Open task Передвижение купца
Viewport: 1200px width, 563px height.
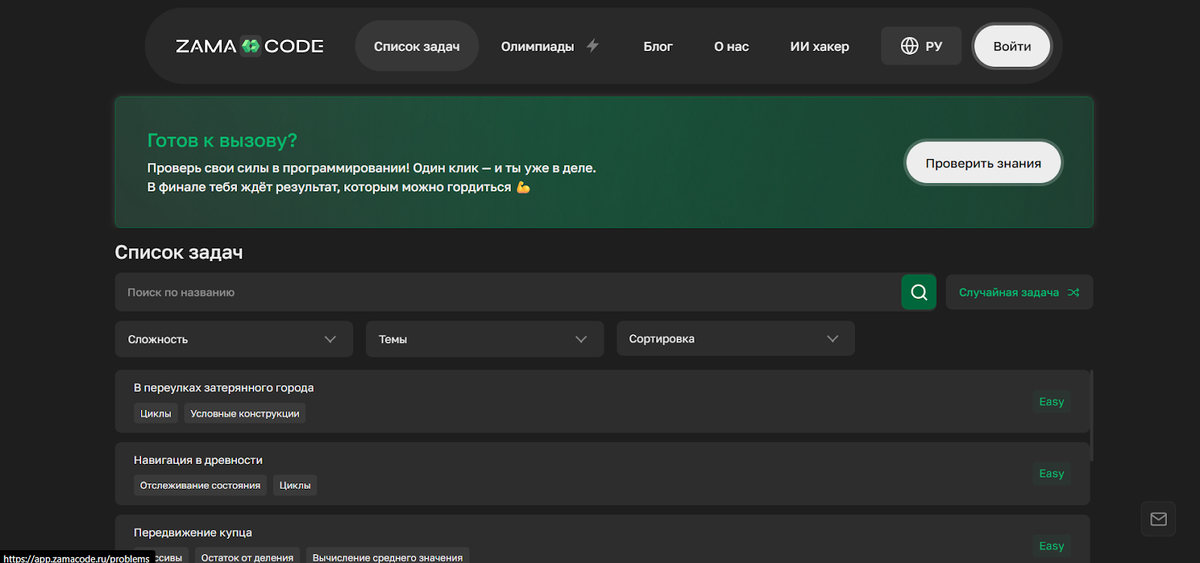click(x=602, y=539)
